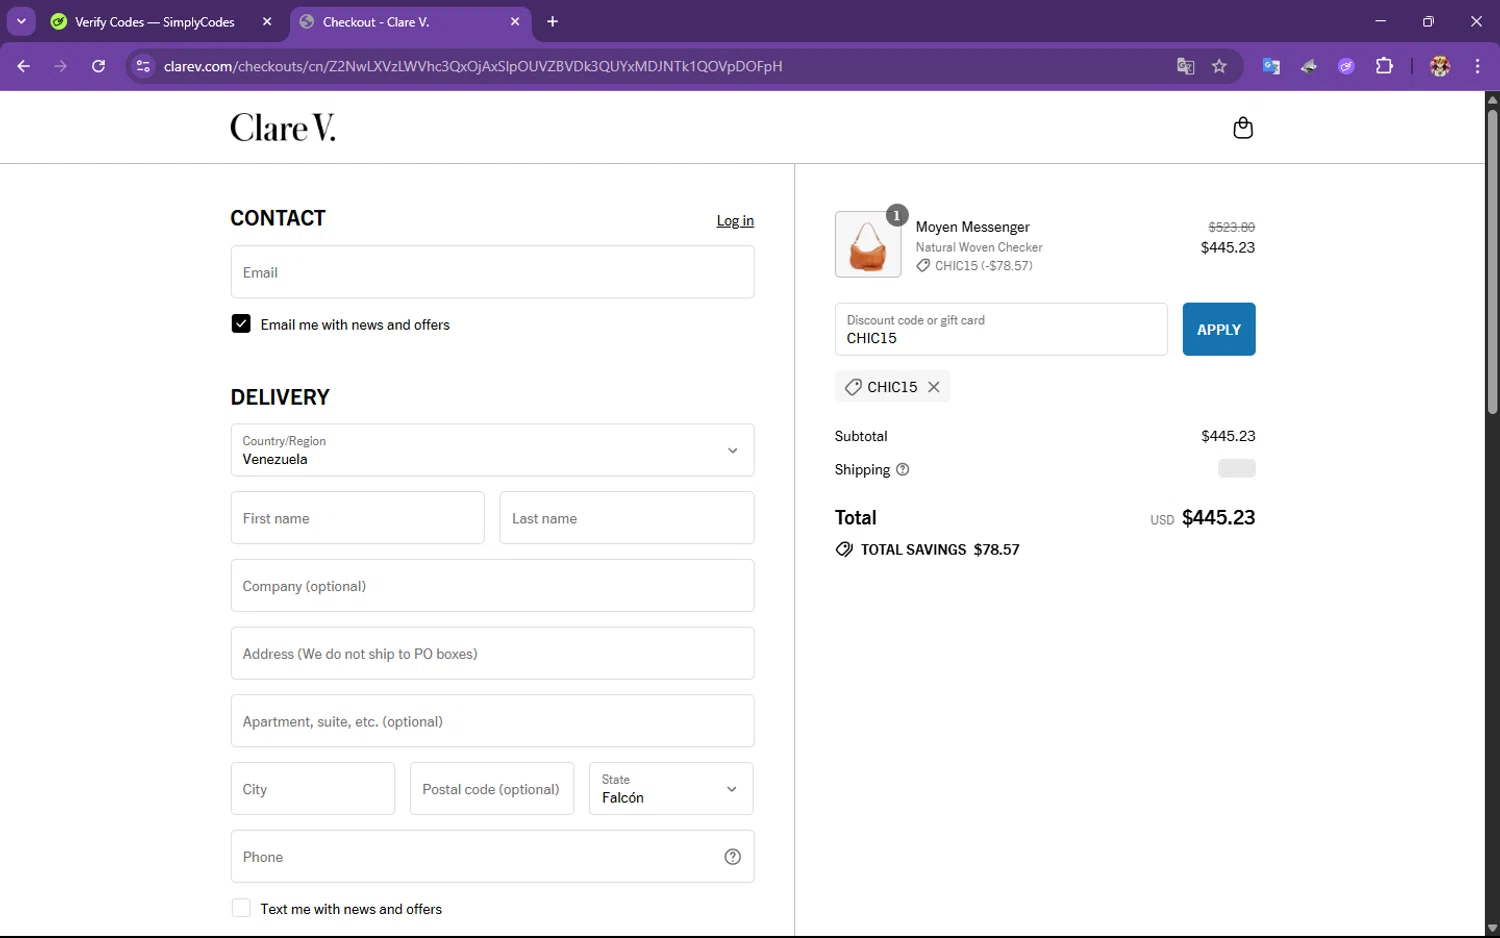Select the Checkout - Clare V. tab
This screenshot has height=938, width=1500.
410,22
